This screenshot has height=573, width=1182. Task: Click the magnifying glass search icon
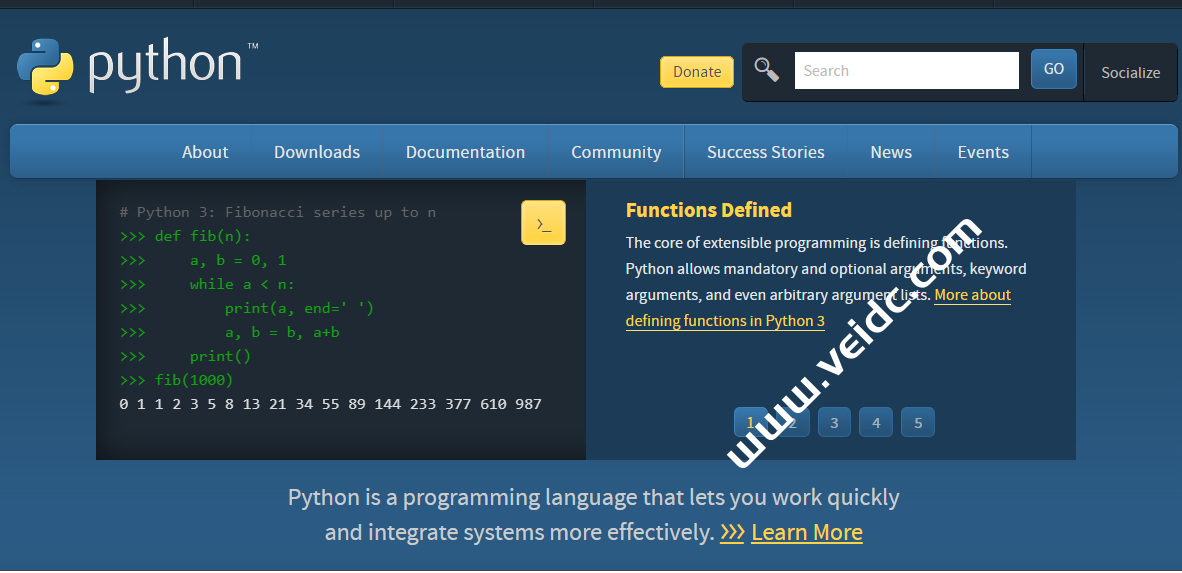click(x=767, y=70)
